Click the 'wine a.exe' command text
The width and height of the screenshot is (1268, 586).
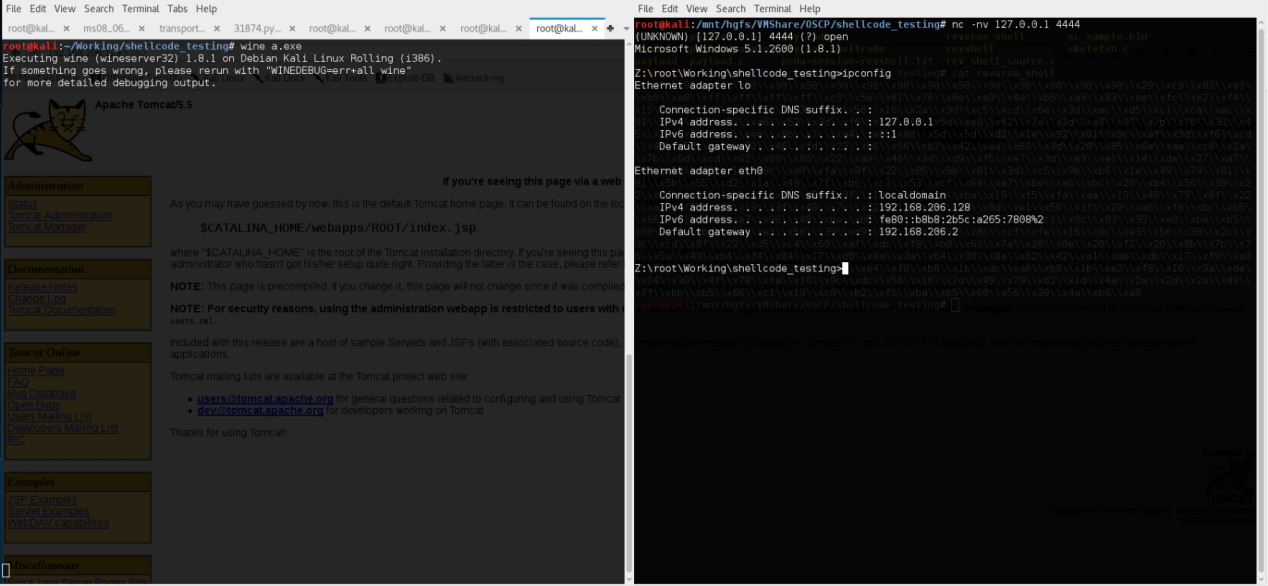(269, 46)
